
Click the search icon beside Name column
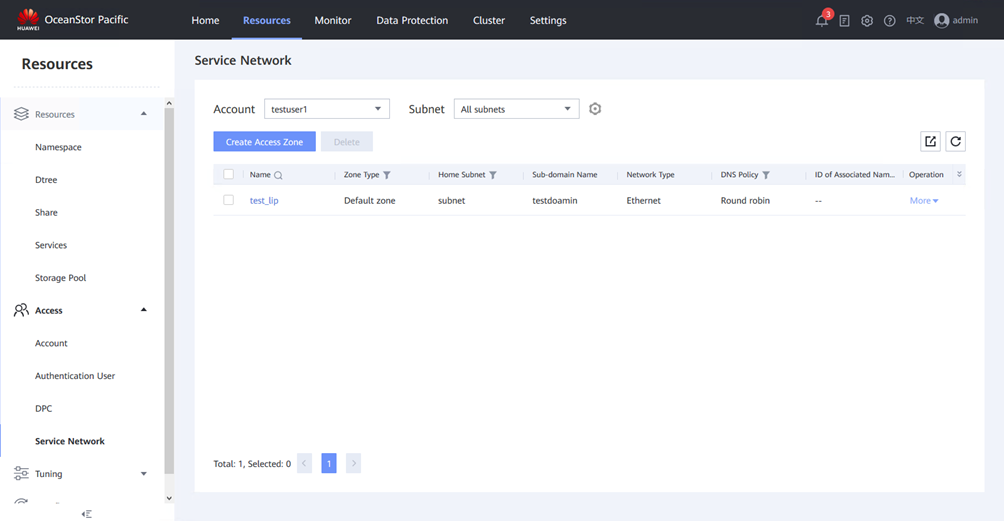[x=278, y=175]
